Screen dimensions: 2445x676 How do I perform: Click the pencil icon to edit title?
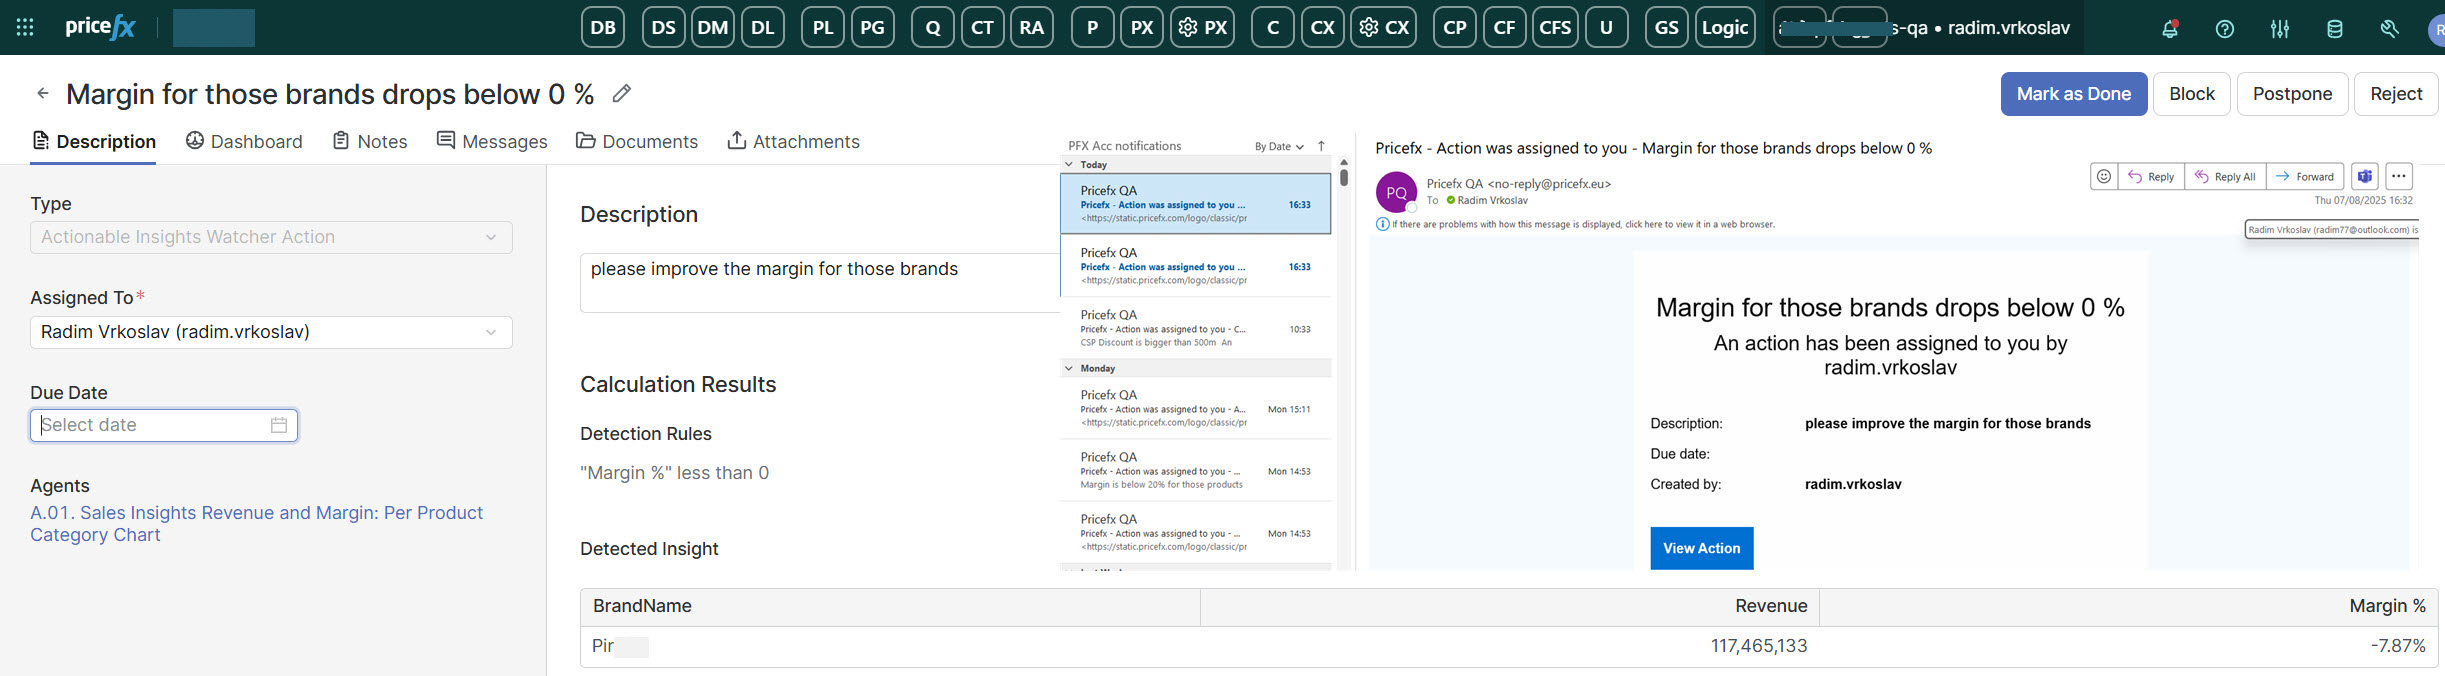coord(621,94)
